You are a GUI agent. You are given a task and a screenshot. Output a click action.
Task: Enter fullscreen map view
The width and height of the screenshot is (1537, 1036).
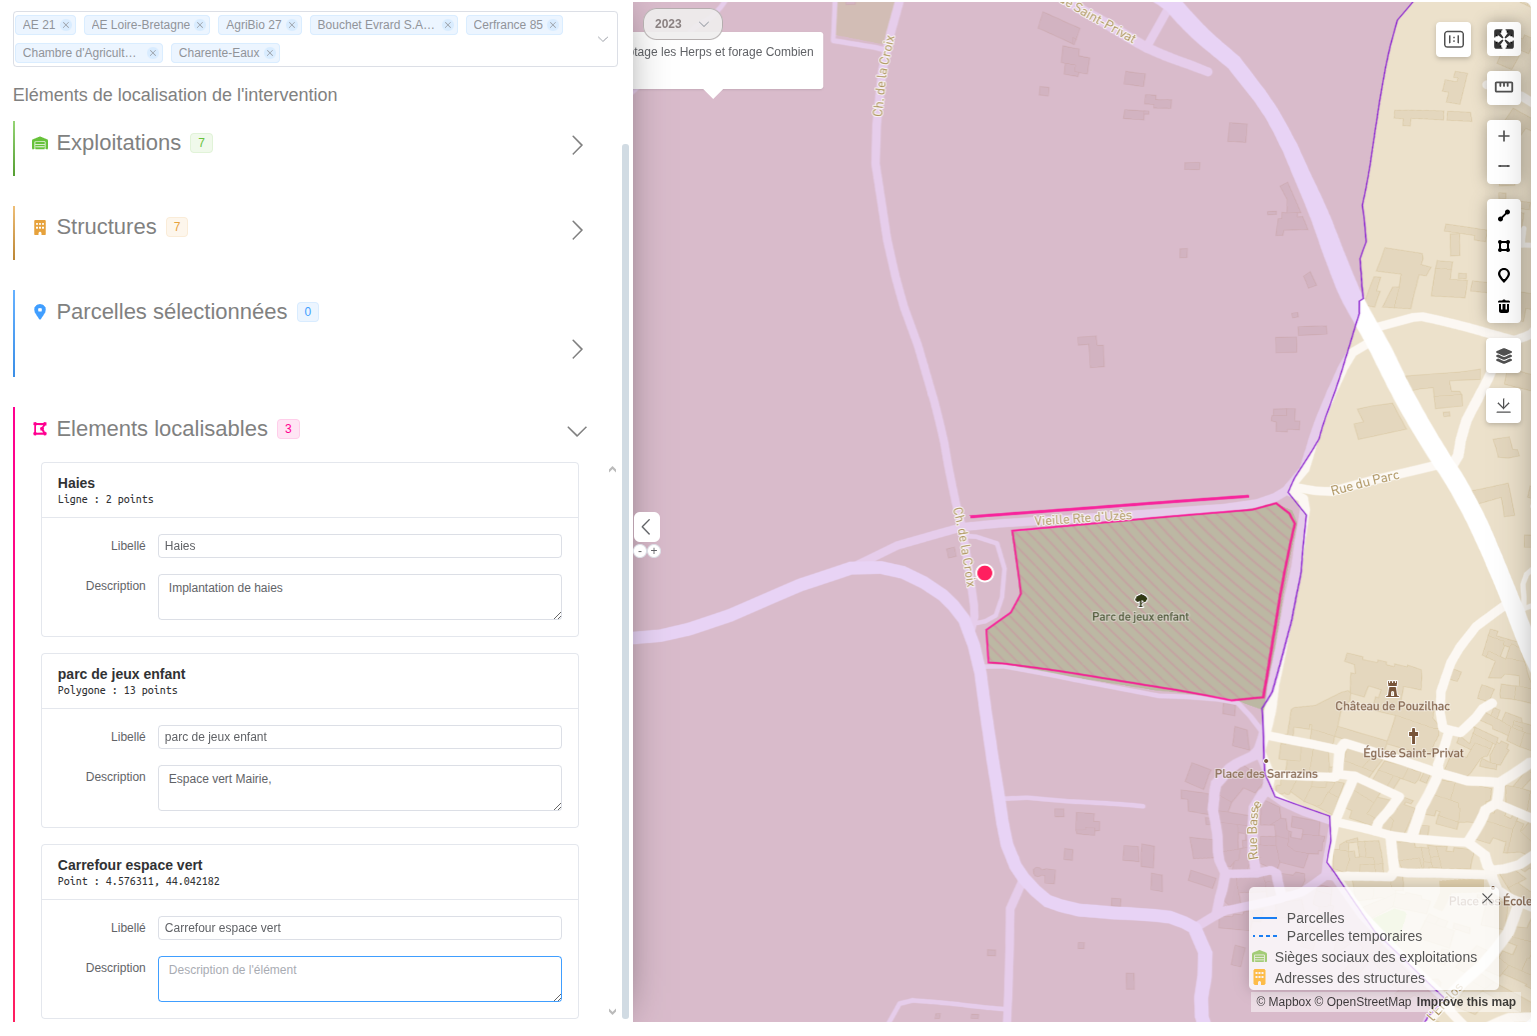click(1504, 39)
